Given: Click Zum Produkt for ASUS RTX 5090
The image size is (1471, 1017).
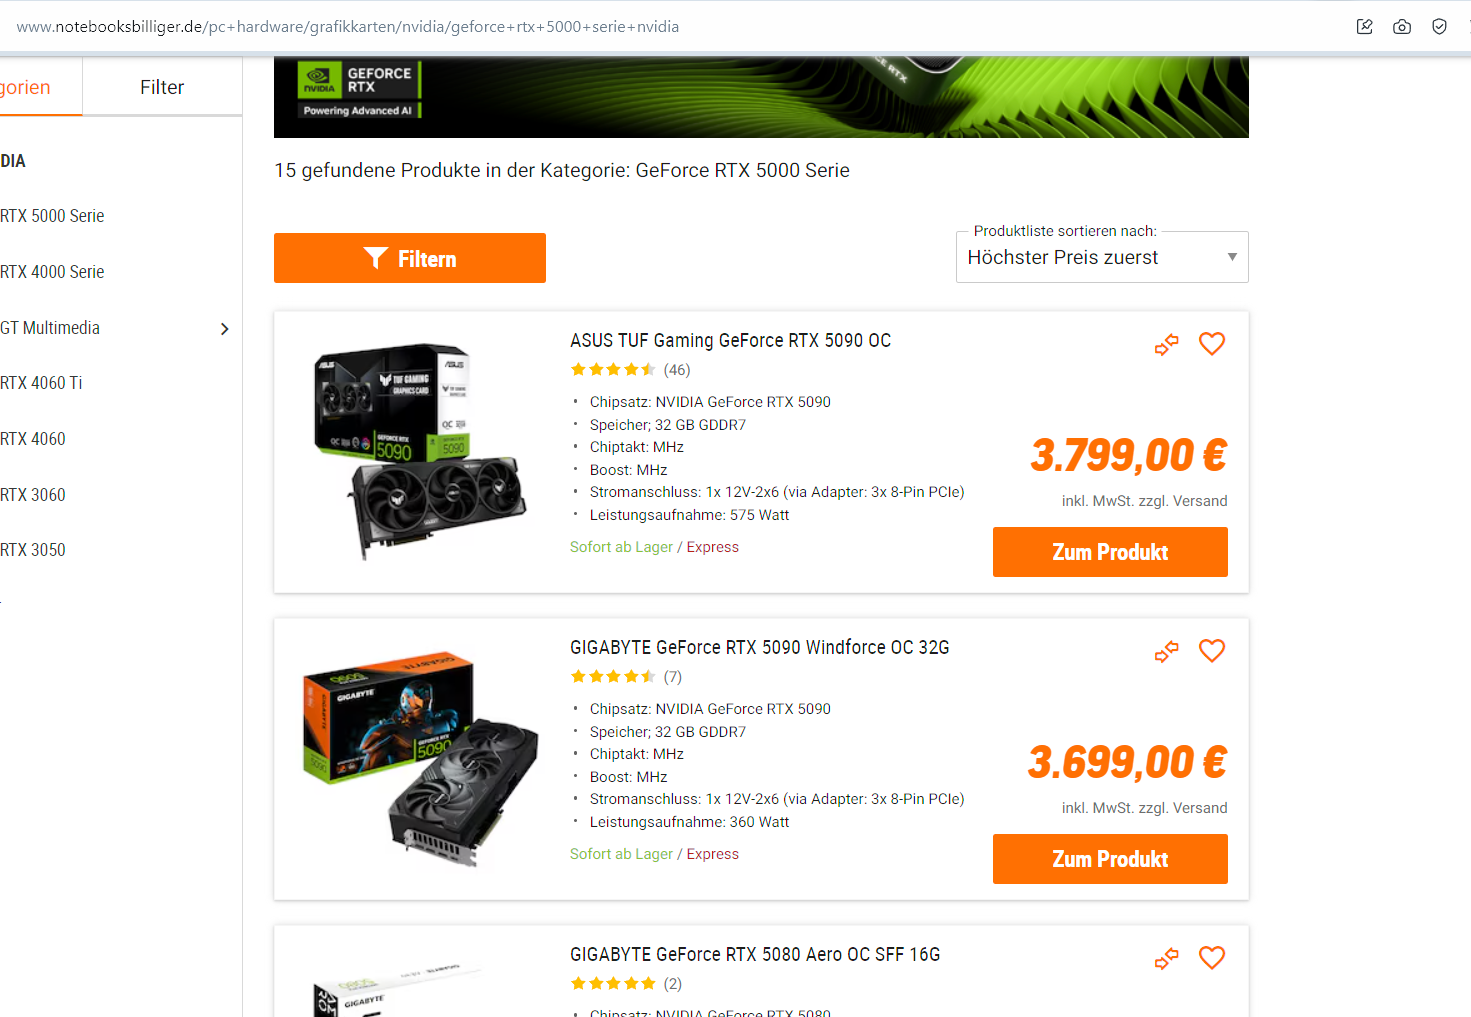Looking at the screenshot, I should [x=1110, y=552].
